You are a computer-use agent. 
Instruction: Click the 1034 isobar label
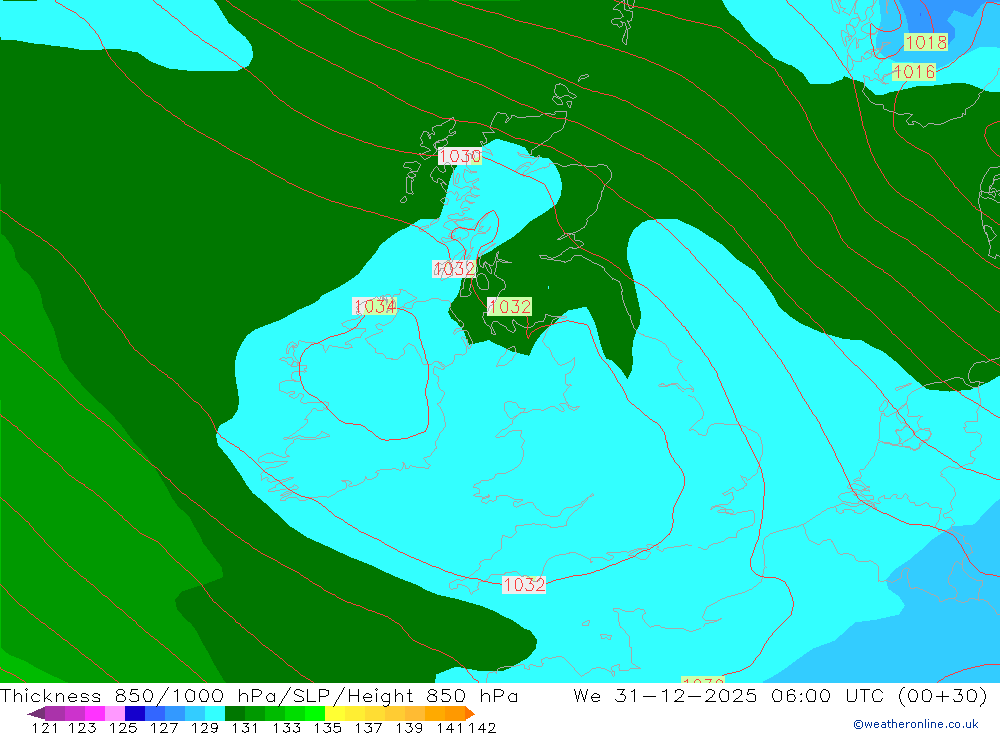click(375, 306)
